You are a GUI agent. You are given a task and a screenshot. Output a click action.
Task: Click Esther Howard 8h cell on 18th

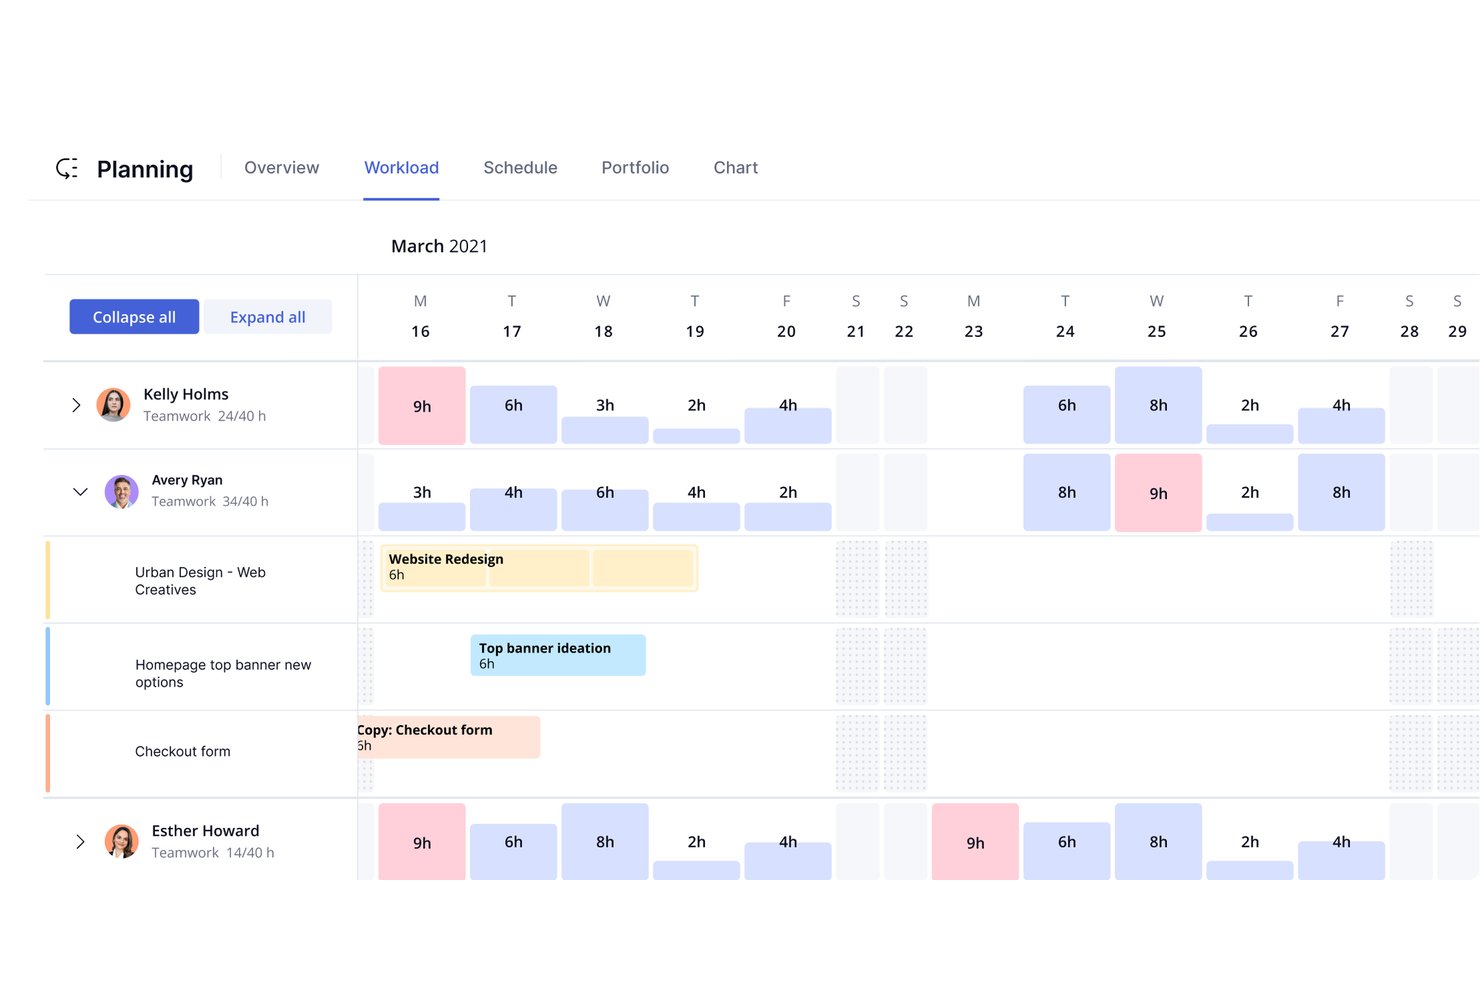(x=605, y=842)
